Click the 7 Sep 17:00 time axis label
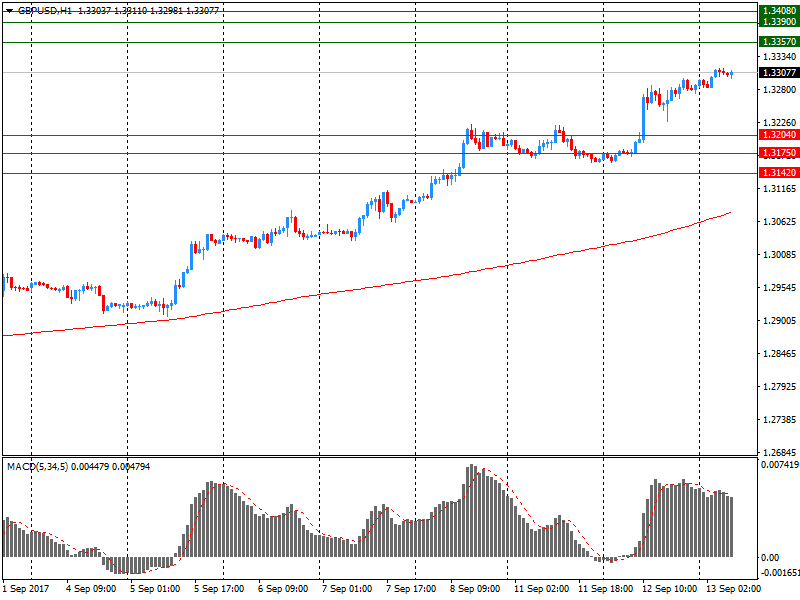 coord(411,589)
